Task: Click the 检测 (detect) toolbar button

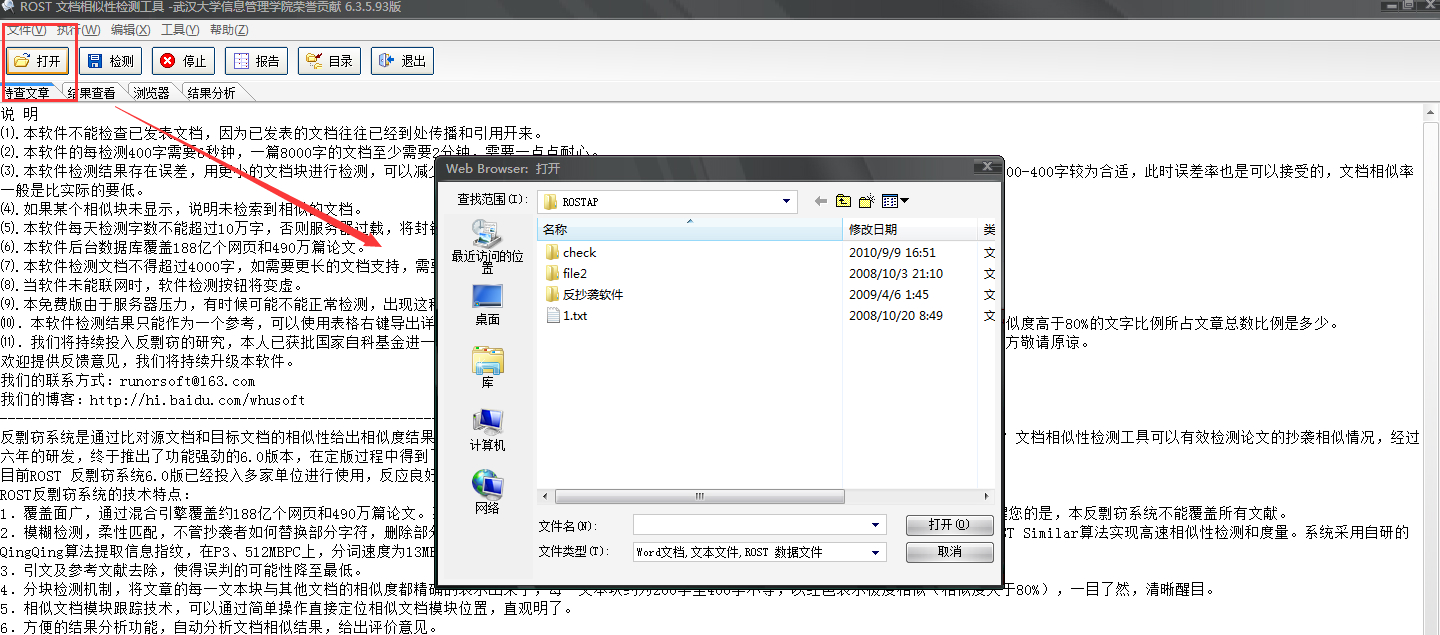Action: [111, 61]
